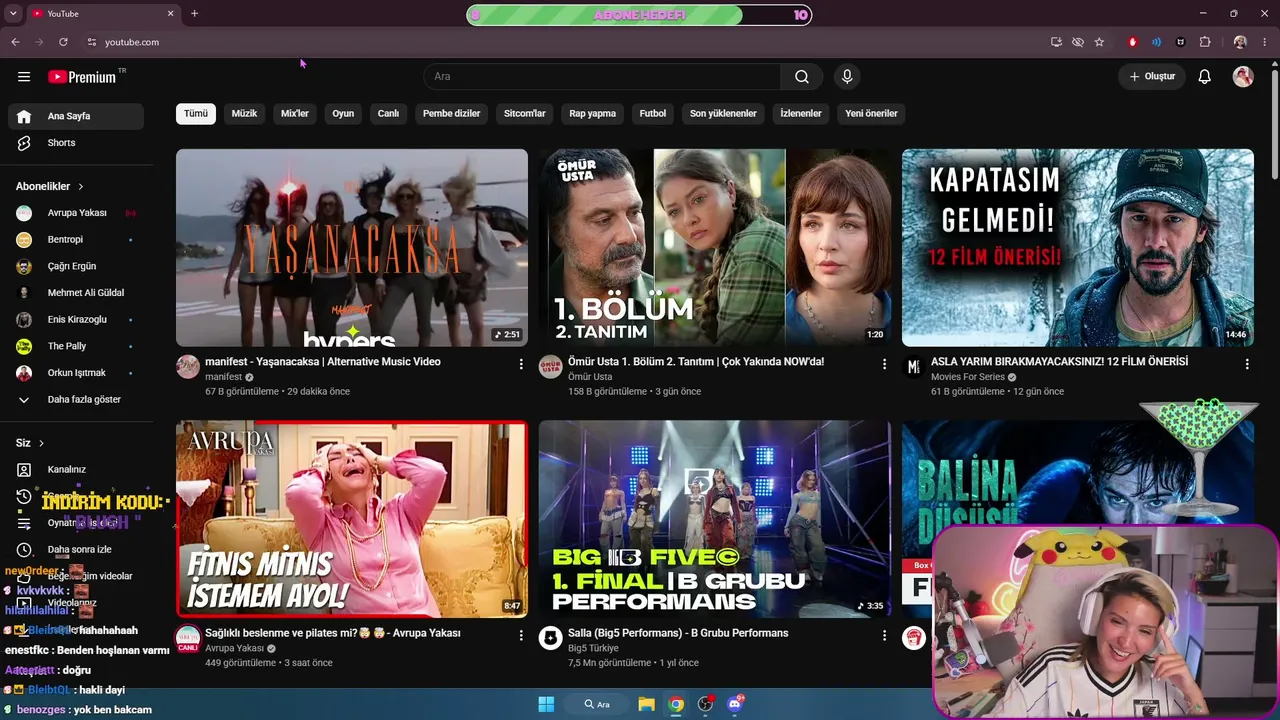This screenshot has width=1280, height=720.
Task: Open manifest channel avatar under first video
Action: point(188,367)
